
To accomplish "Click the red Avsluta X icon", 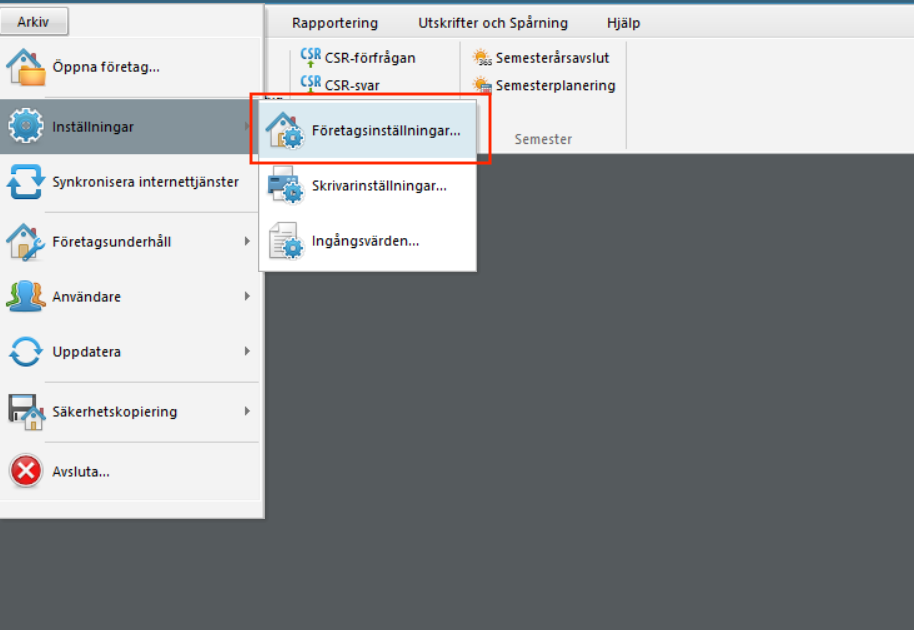I will [x=26, y=471].
